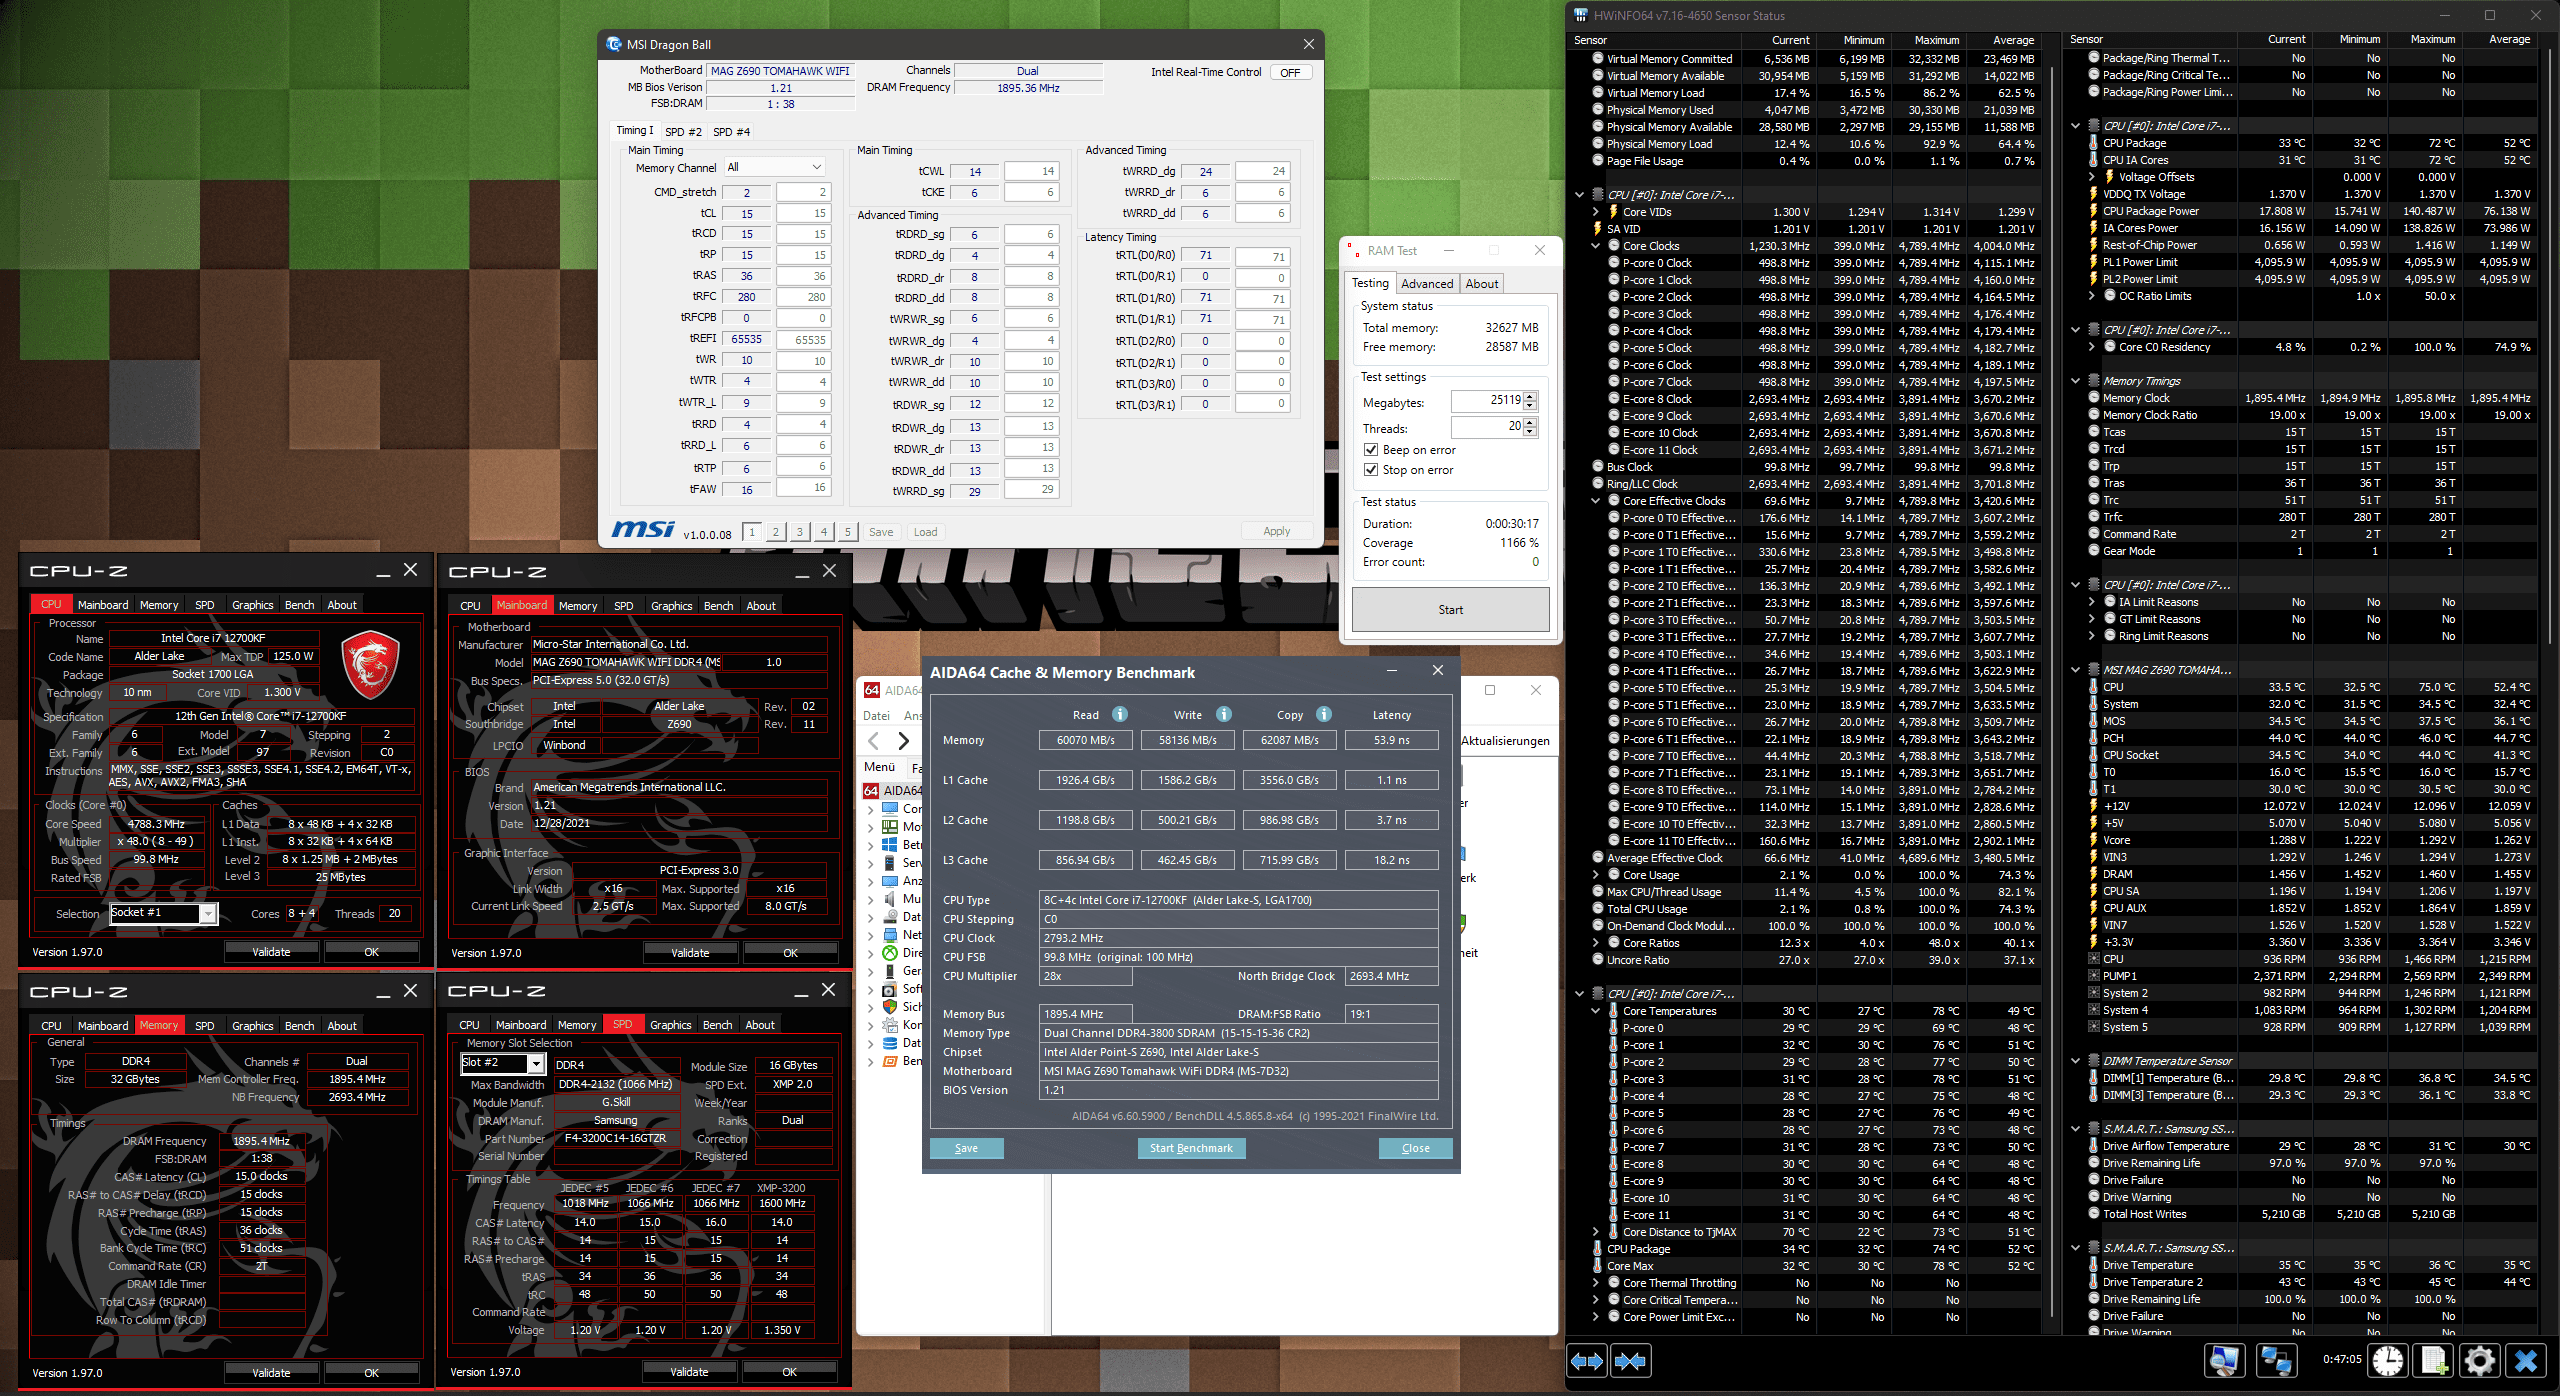
Task: Expand HWiNFO Voltage Offsets entry
Action: coord(2092,177)
